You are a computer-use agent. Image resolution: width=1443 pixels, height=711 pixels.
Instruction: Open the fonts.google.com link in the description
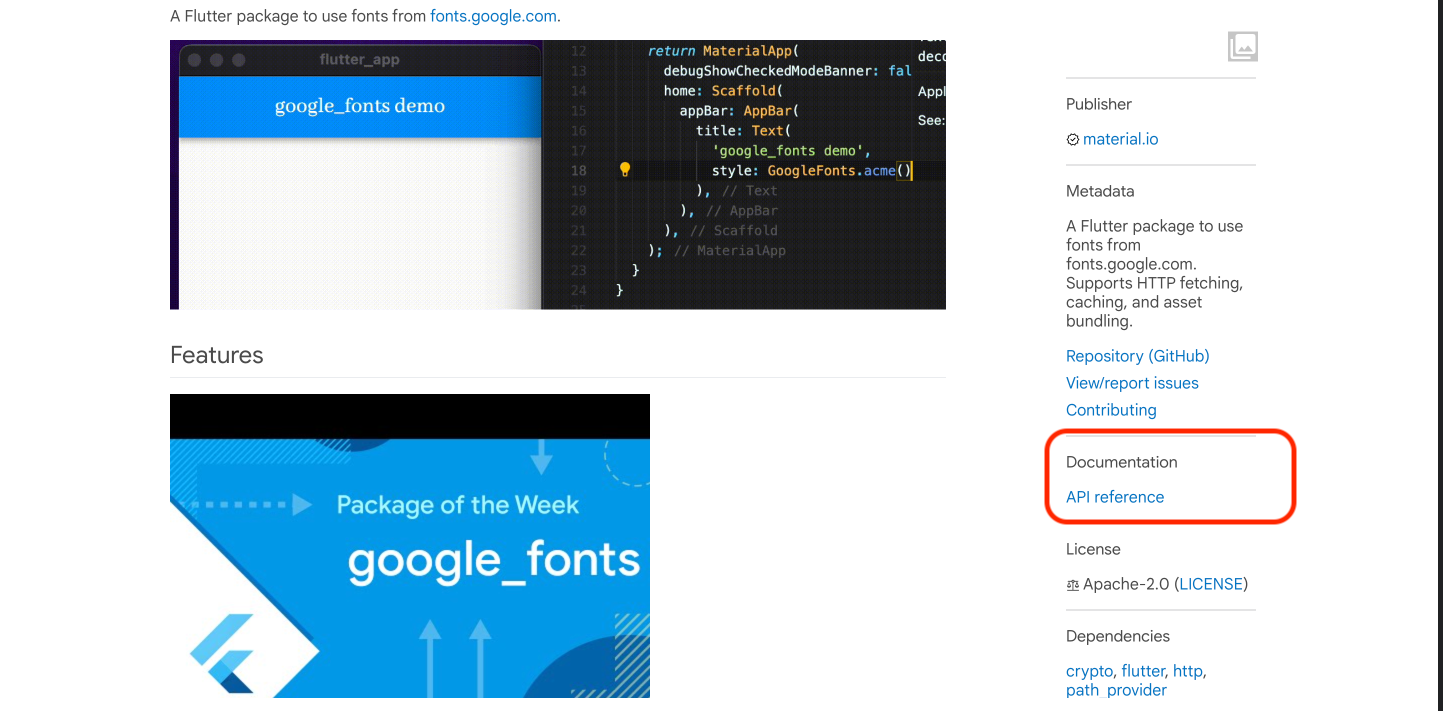point(494,16)
